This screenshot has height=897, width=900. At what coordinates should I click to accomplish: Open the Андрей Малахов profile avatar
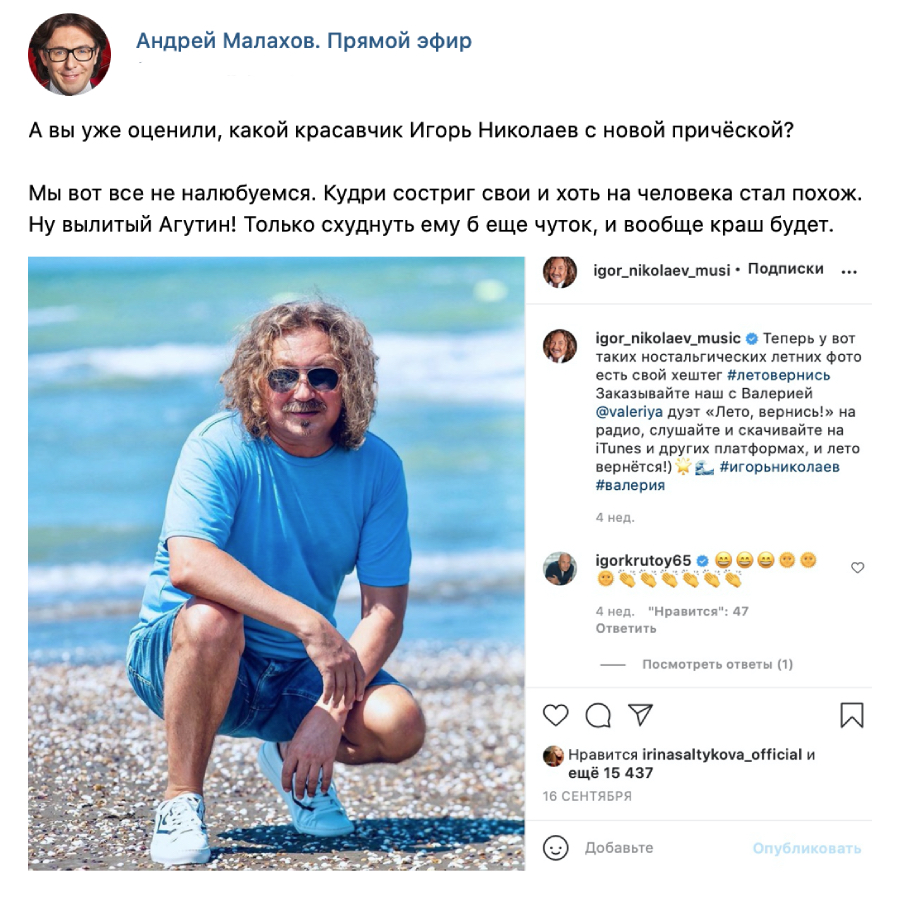(69, 55)
